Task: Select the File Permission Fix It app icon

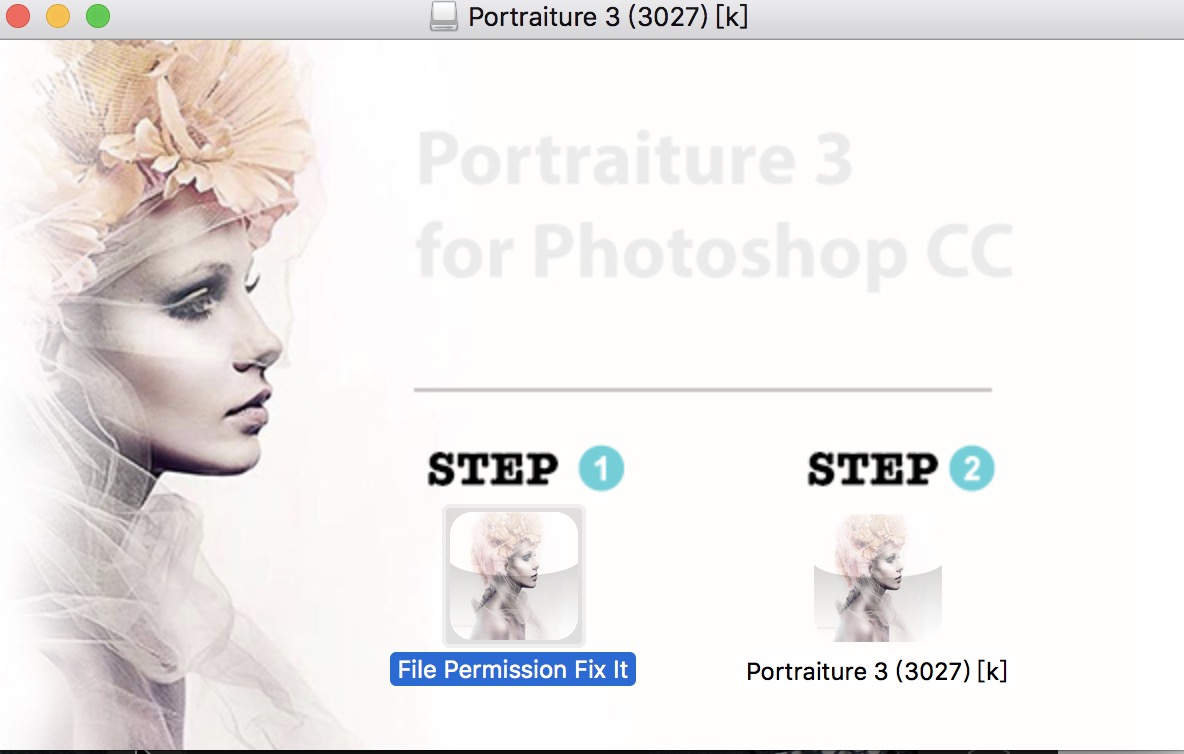Action: click(x=513, y=576)
